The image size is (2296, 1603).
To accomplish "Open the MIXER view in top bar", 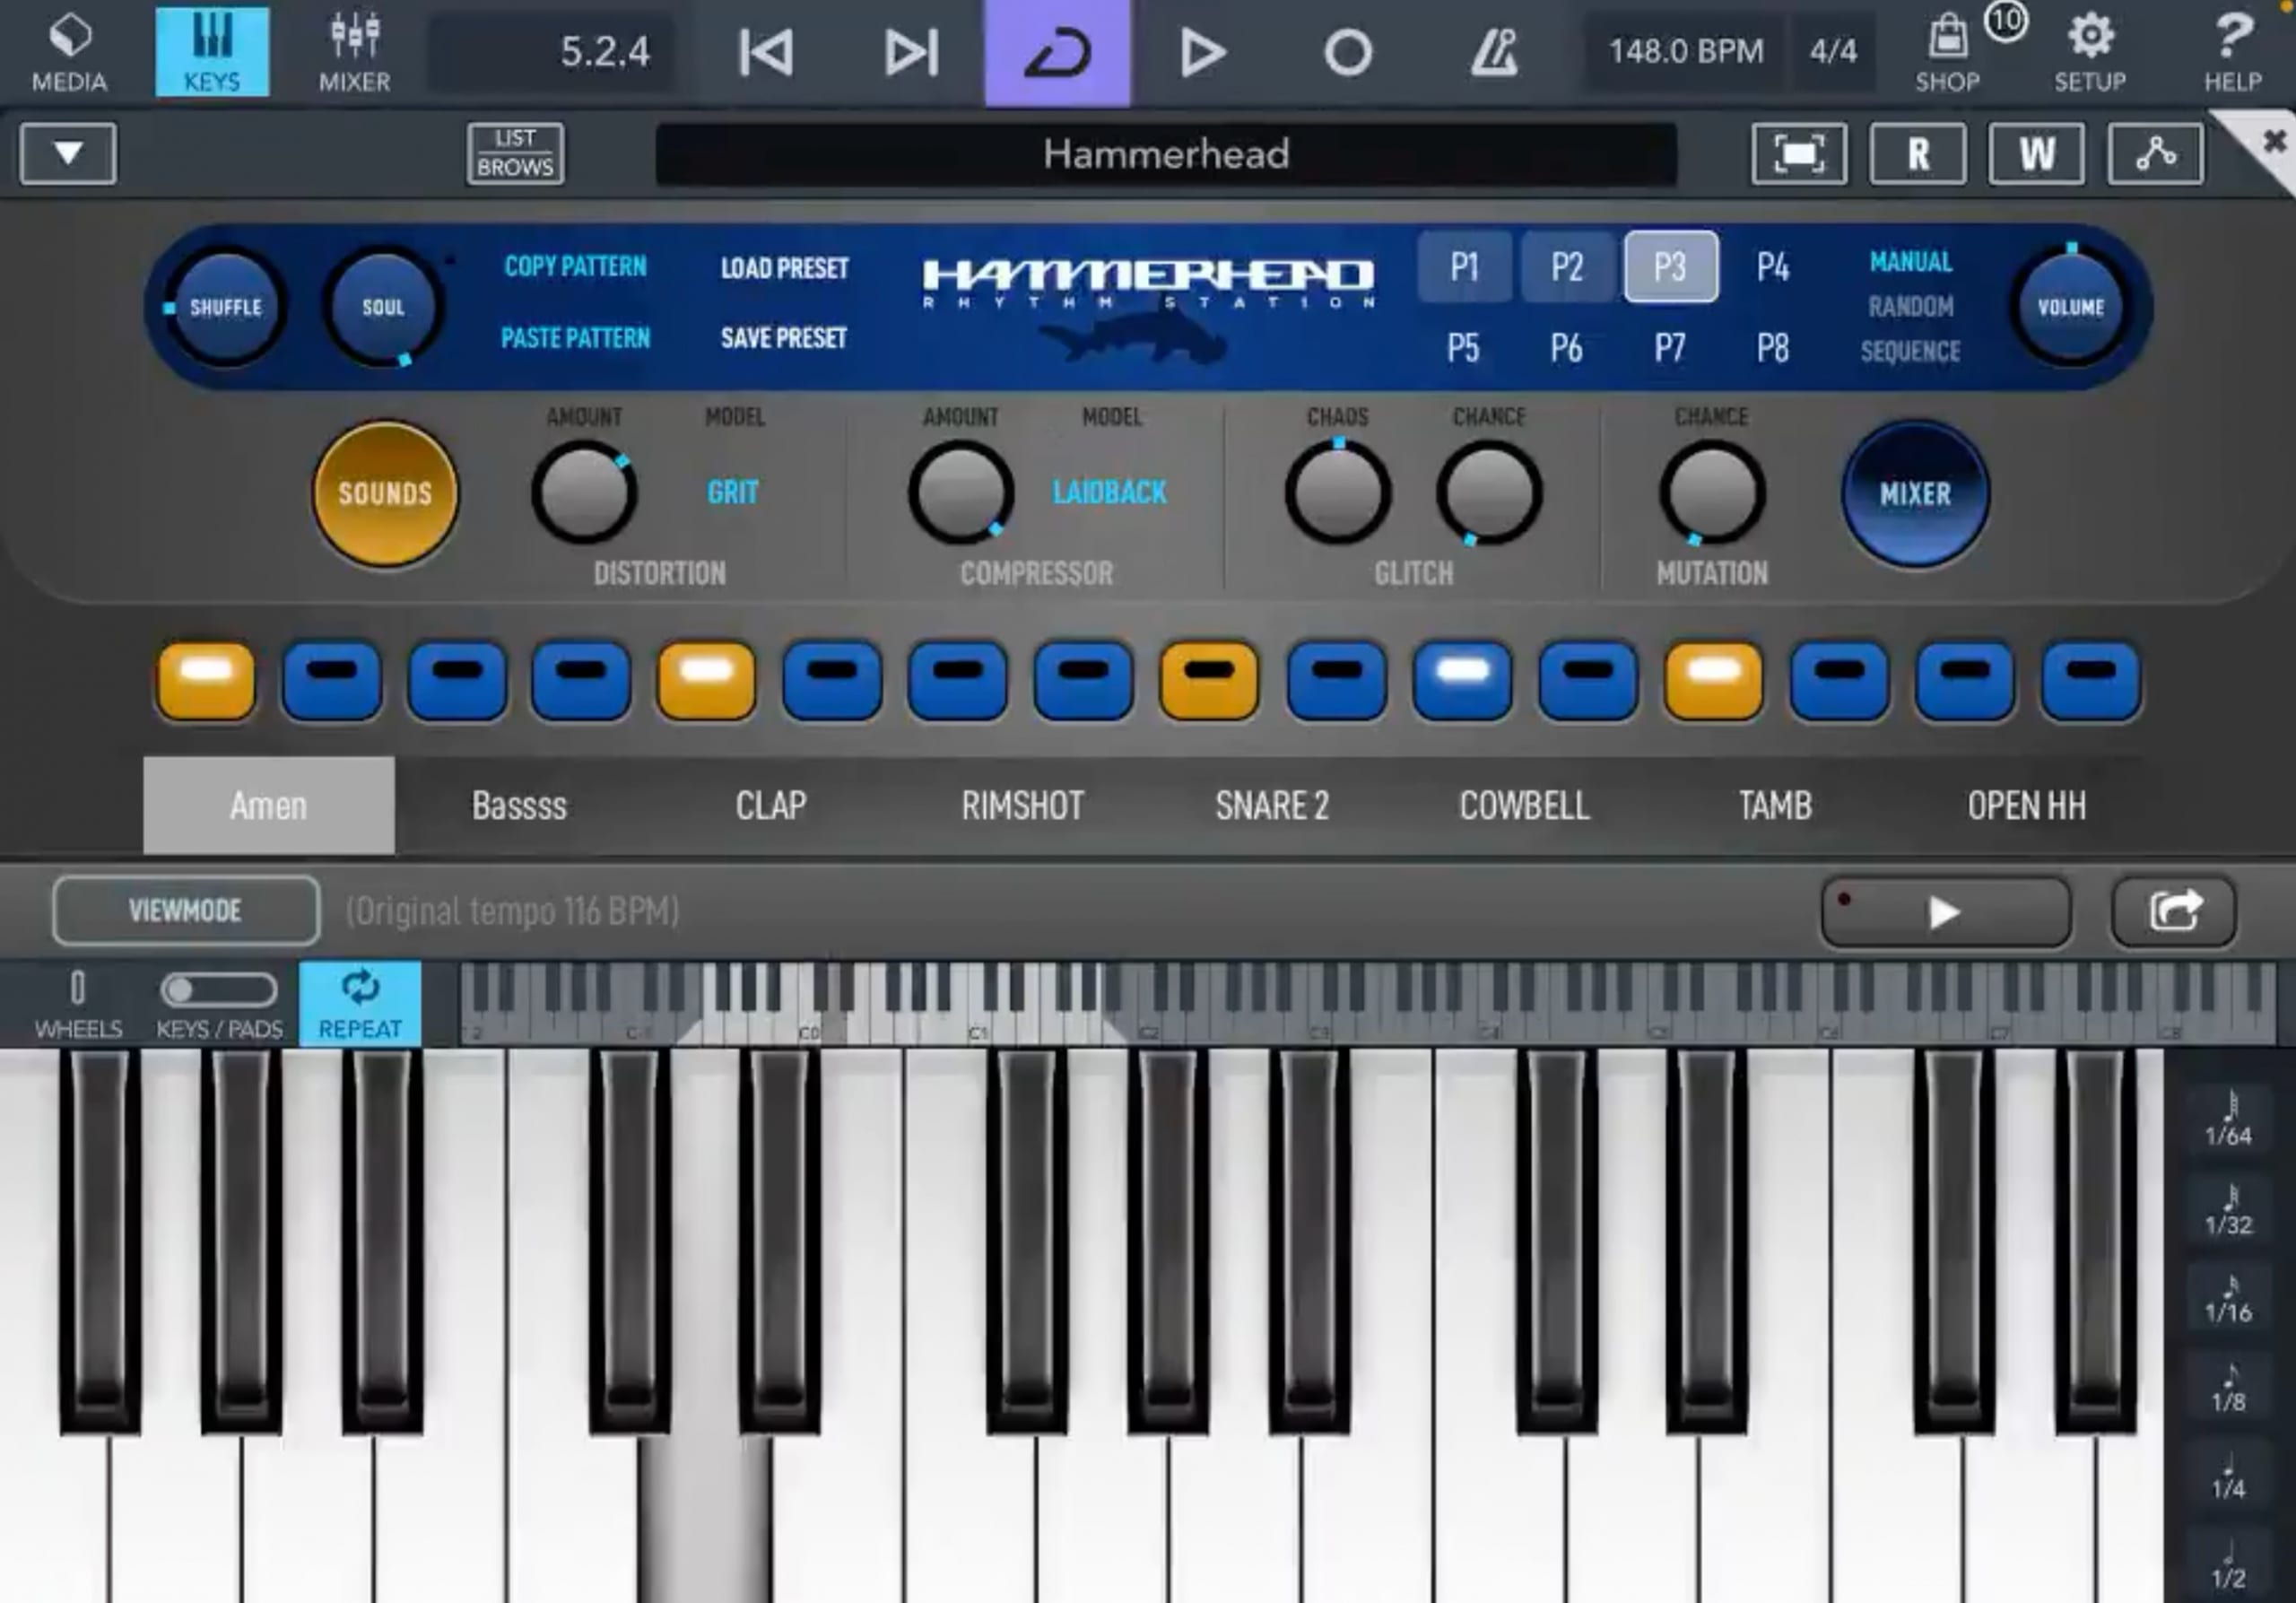I will [x=355, y=52].
